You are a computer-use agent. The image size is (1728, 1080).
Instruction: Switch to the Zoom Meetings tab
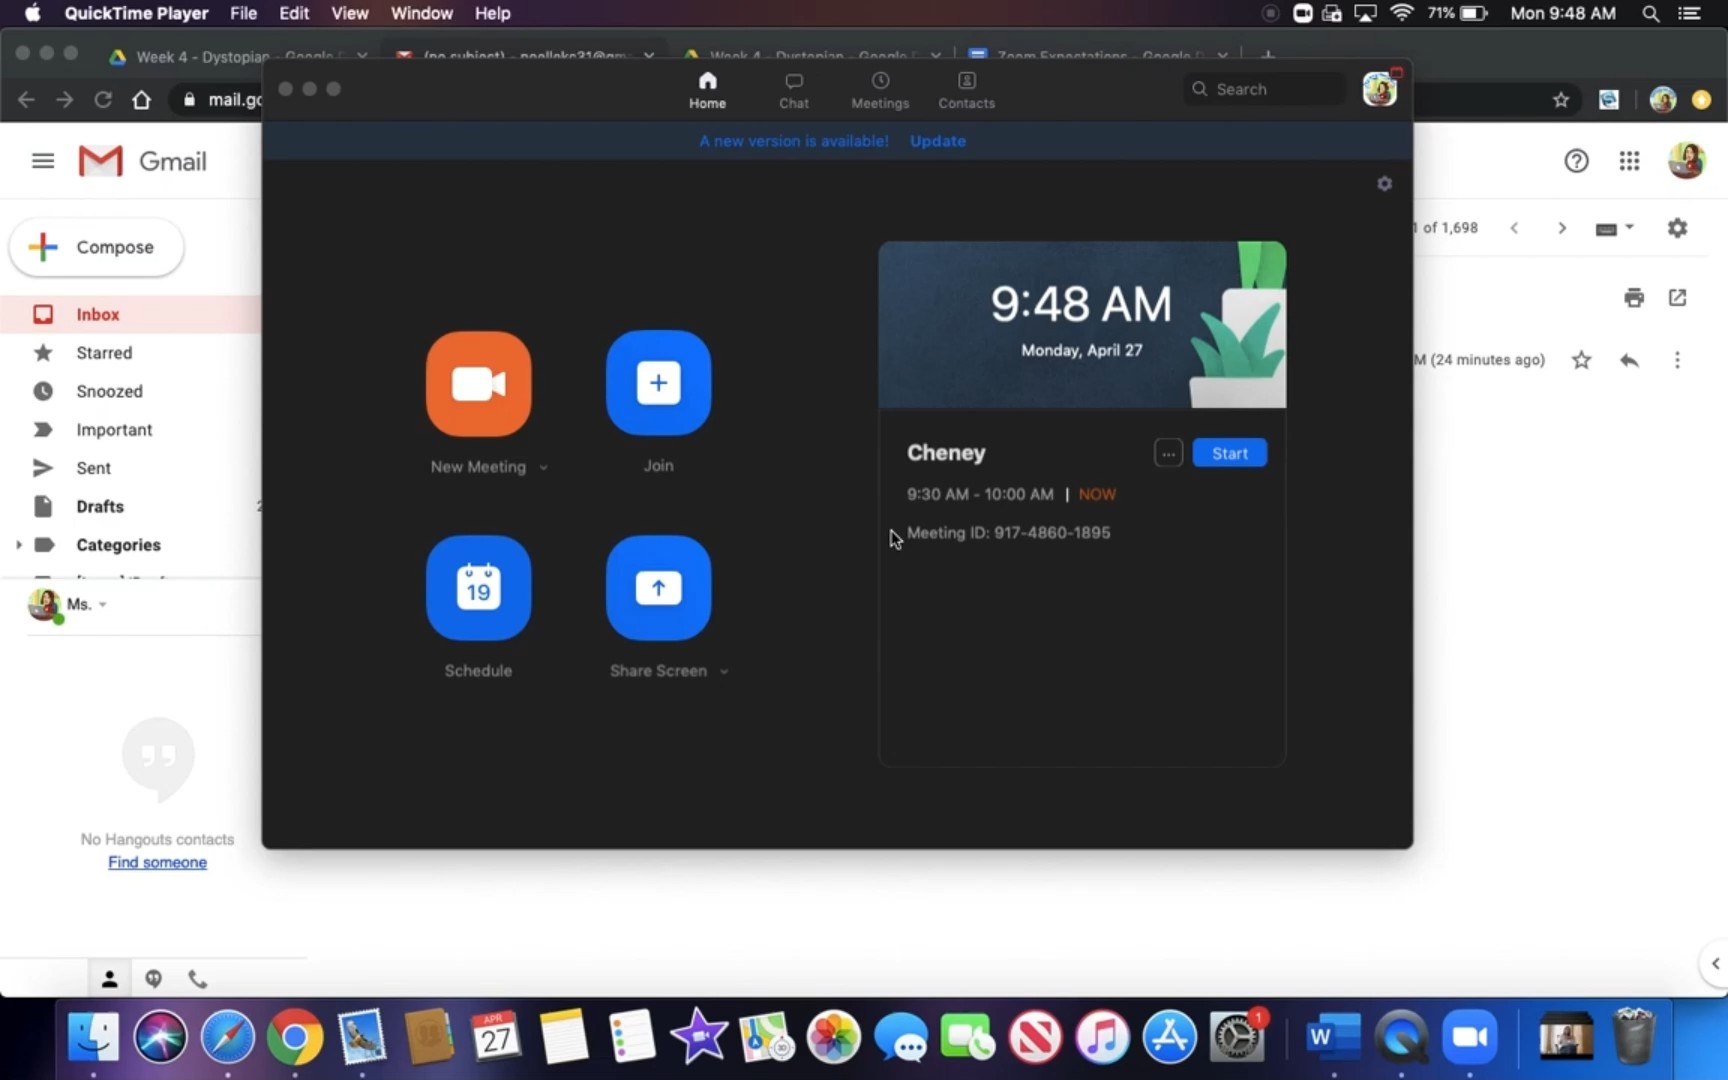point(880,90)
